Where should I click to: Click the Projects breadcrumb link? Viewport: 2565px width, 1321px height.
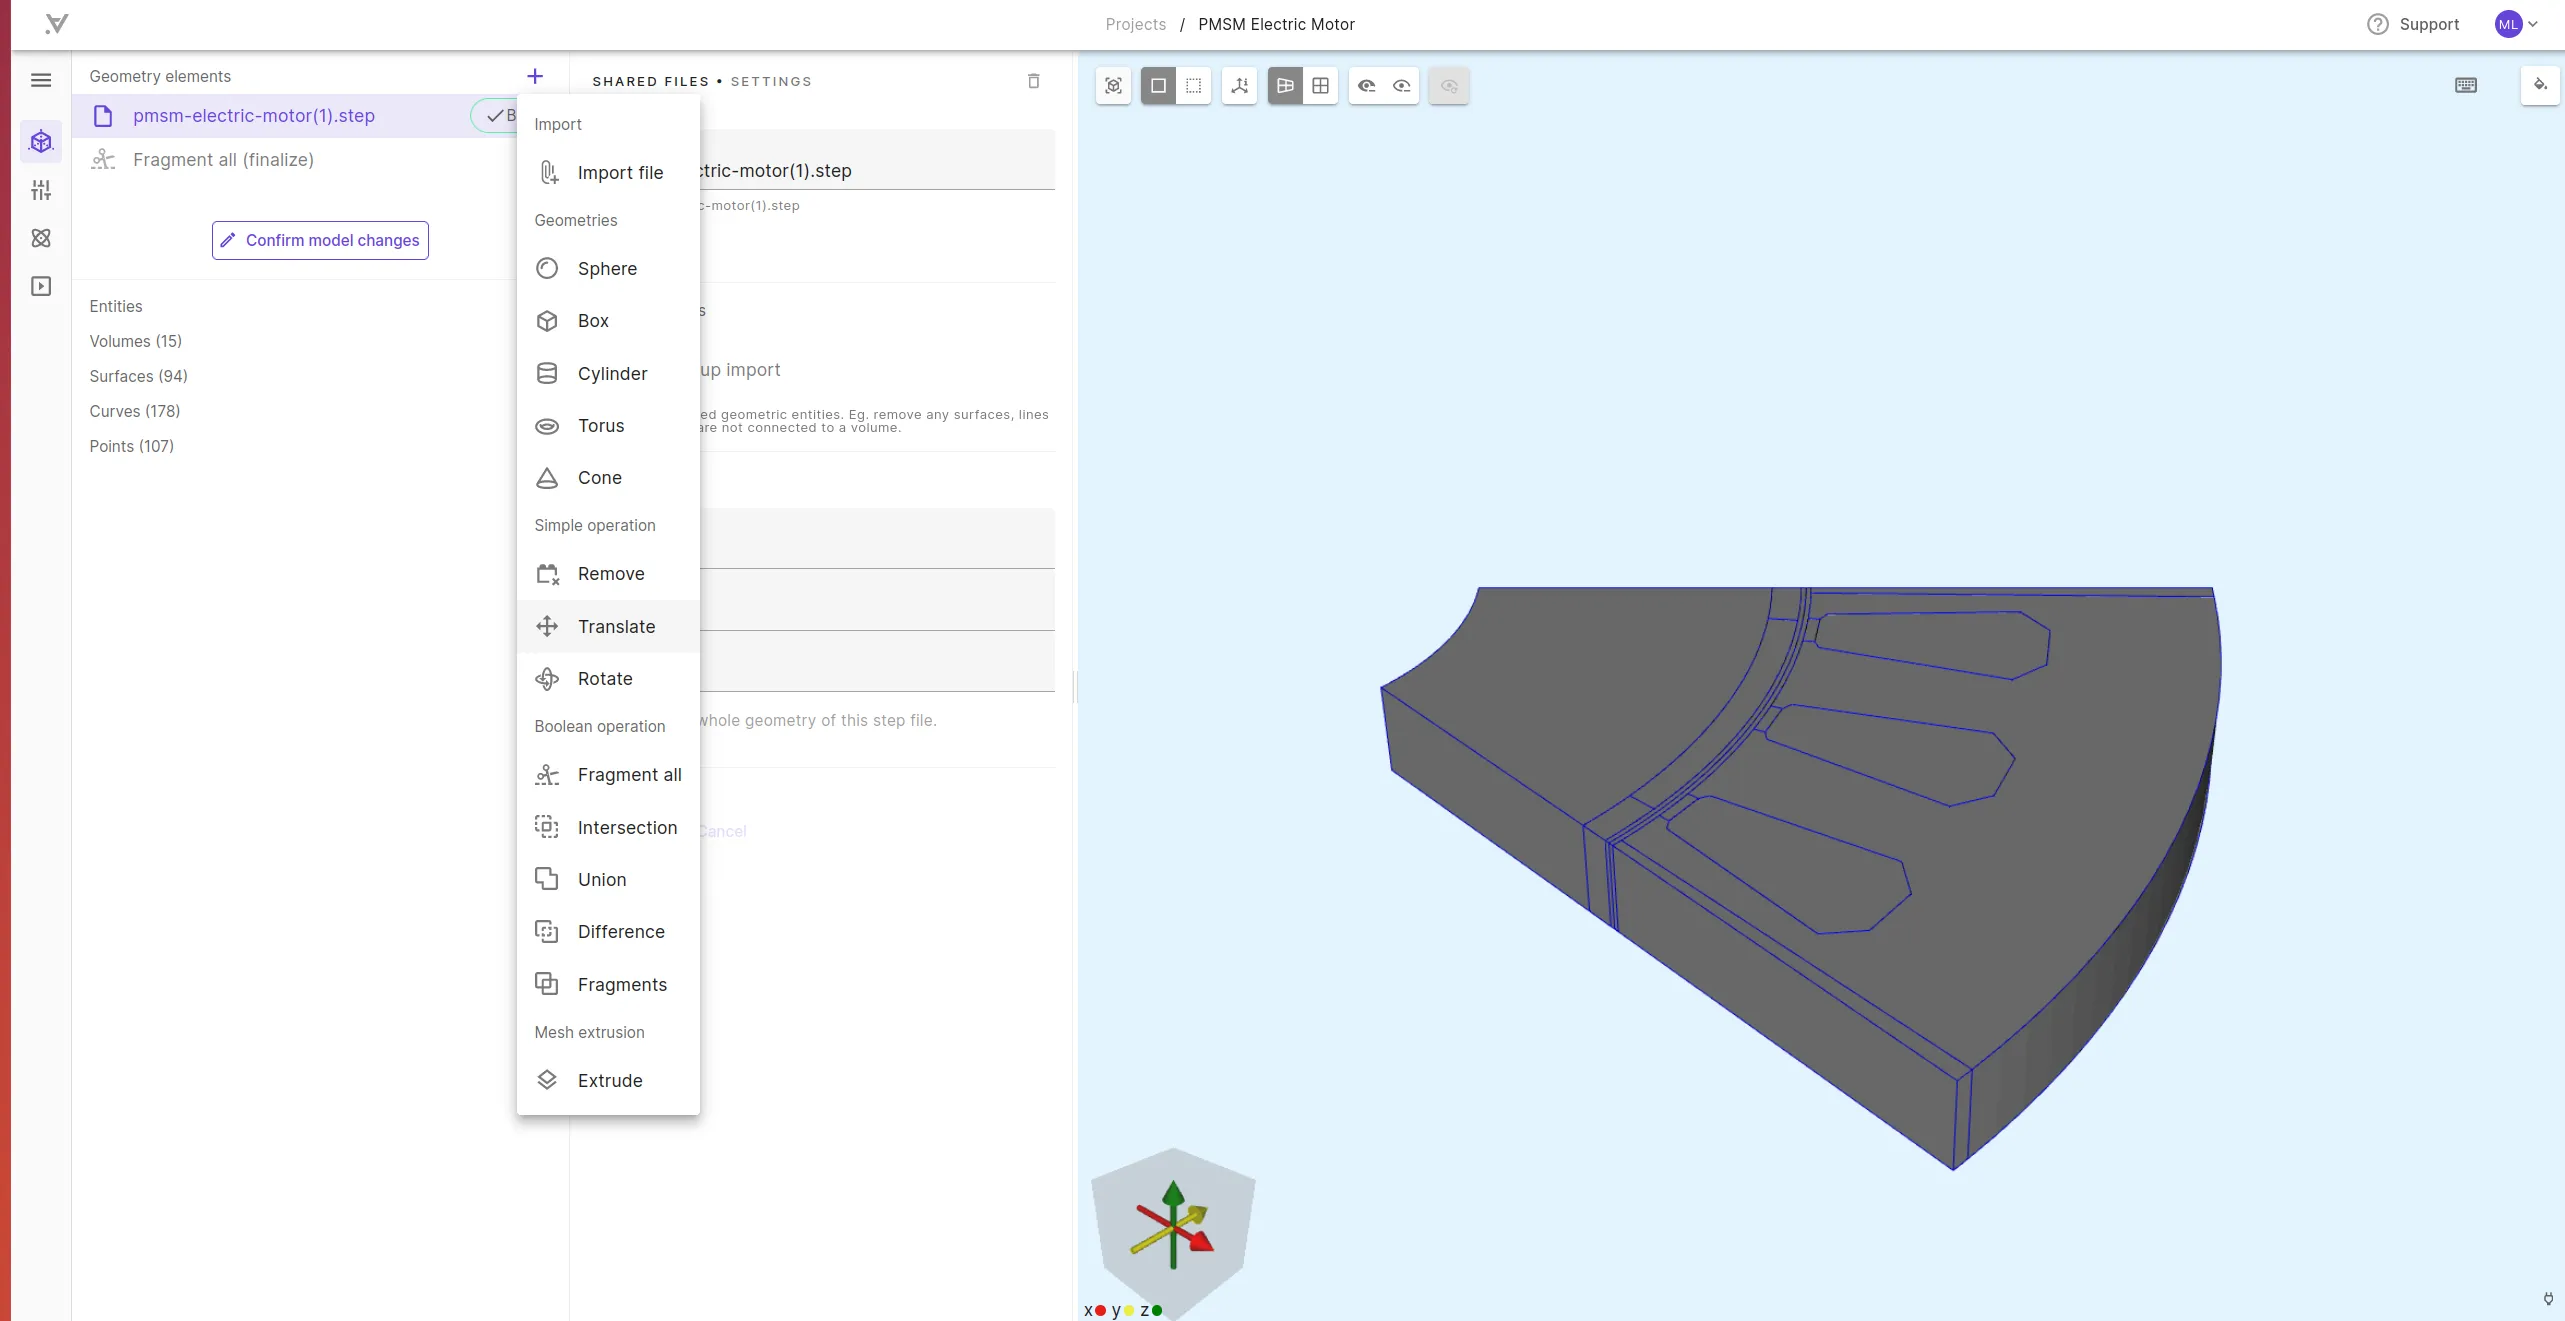point(1135,24)
